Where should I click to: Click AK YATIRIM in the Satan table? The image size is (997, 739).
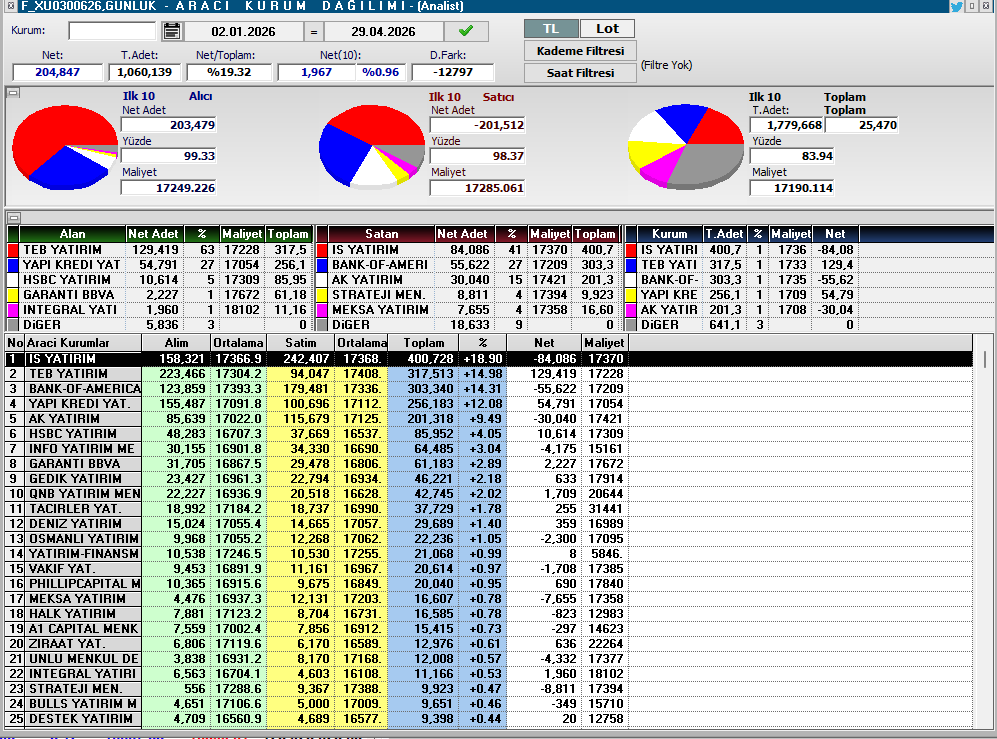point(367,280)
